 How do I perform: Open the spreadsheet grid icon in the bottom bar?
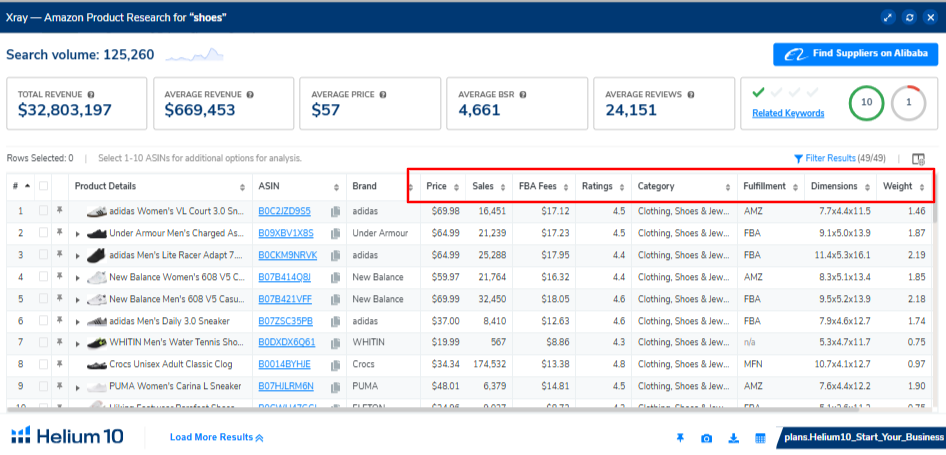tap(760, 438)
